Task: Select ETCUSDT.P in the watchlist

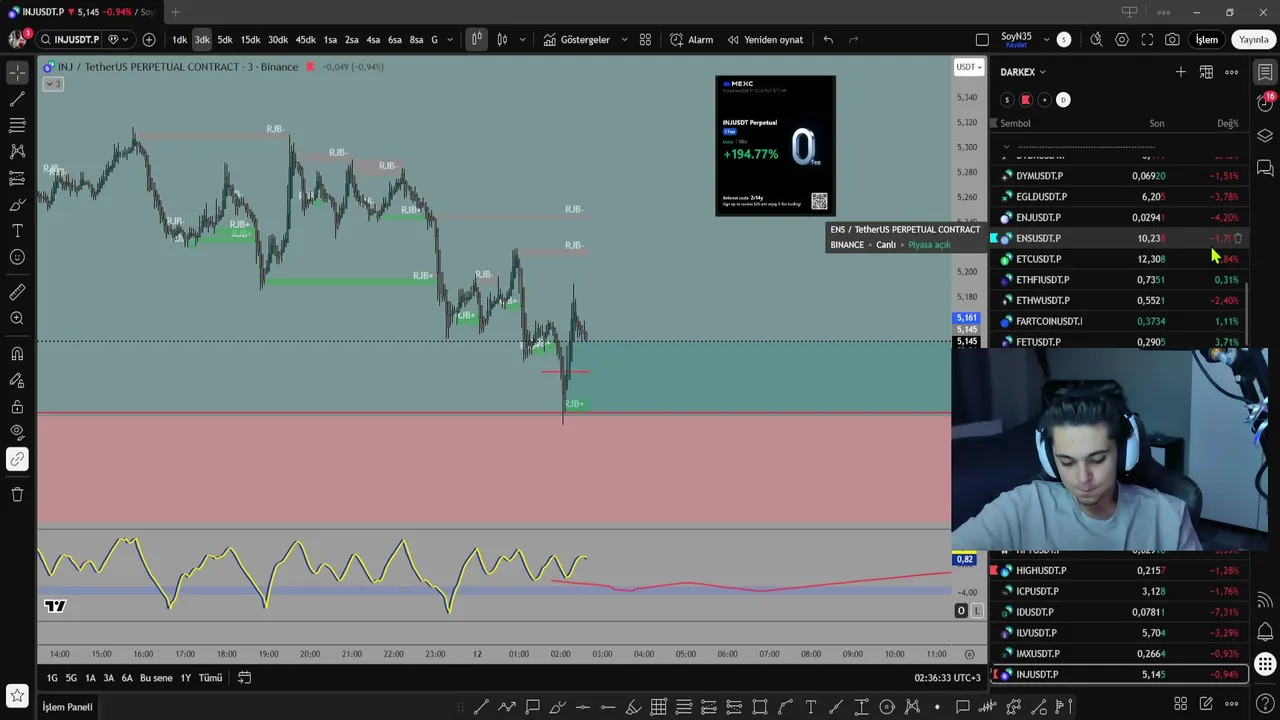Action: pos(1119,259)
